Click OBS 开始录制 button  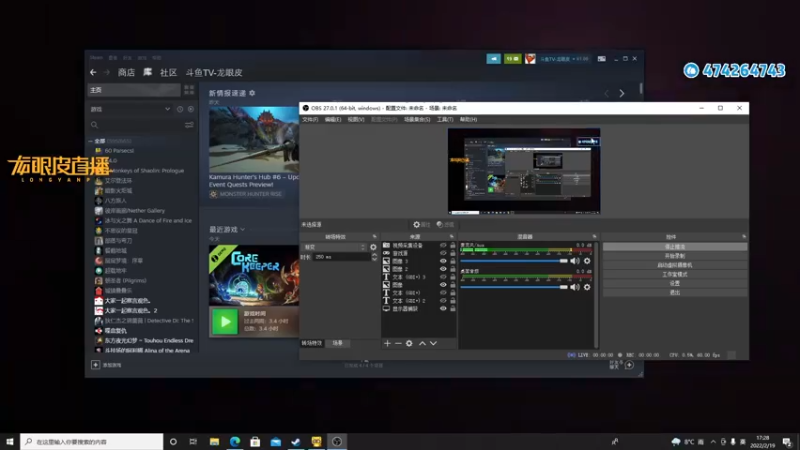click(x=675, y=256)
